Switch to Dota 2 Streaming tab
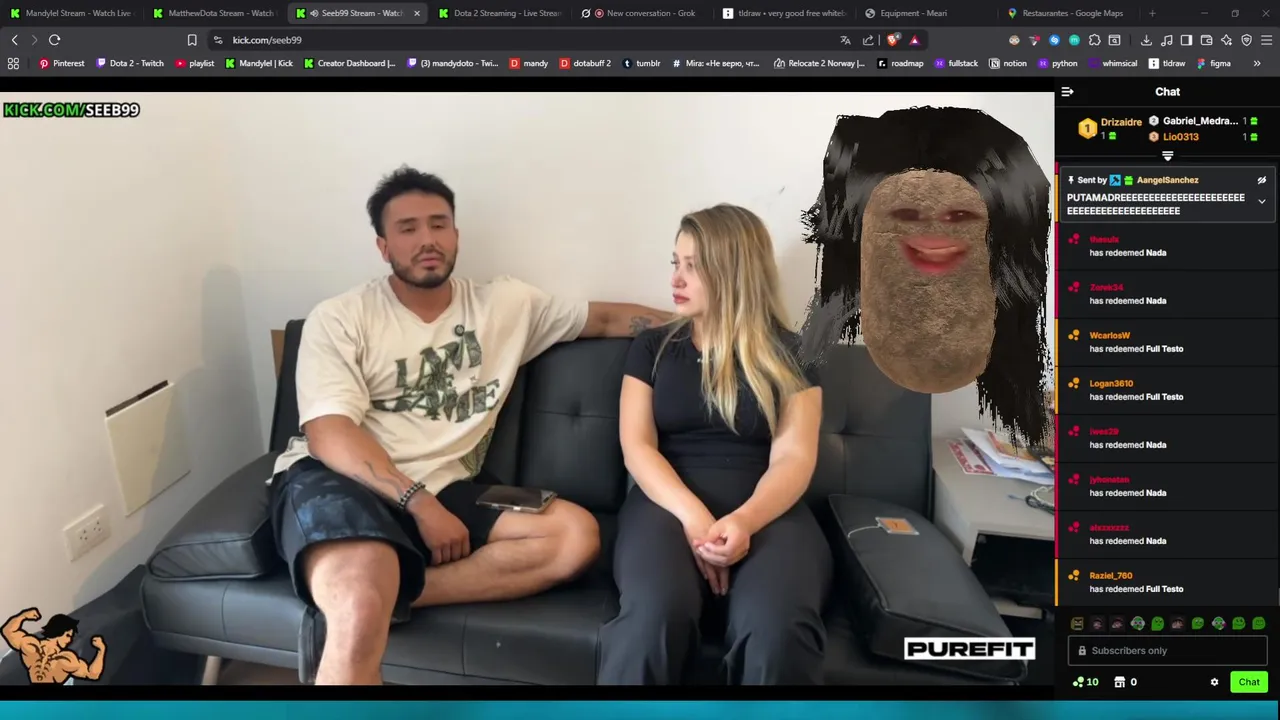The width and height of the screenshot is (1280, 720). coord(500,13)
